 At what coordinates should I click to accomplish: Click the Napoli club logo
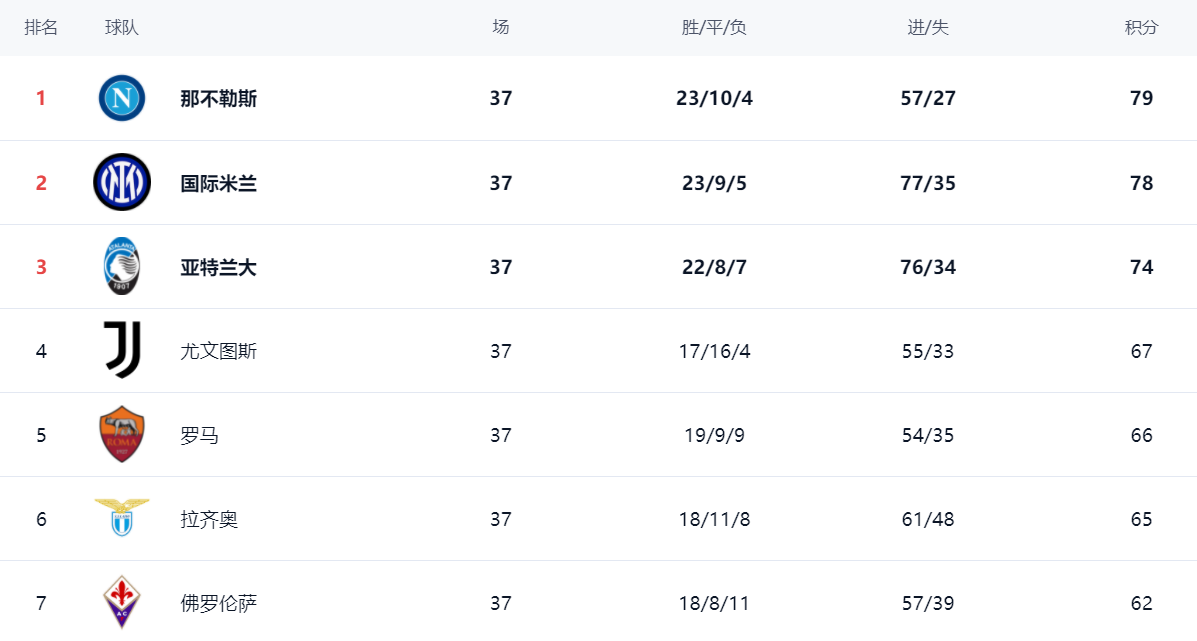pyautogui.click(x=122, y=98)
